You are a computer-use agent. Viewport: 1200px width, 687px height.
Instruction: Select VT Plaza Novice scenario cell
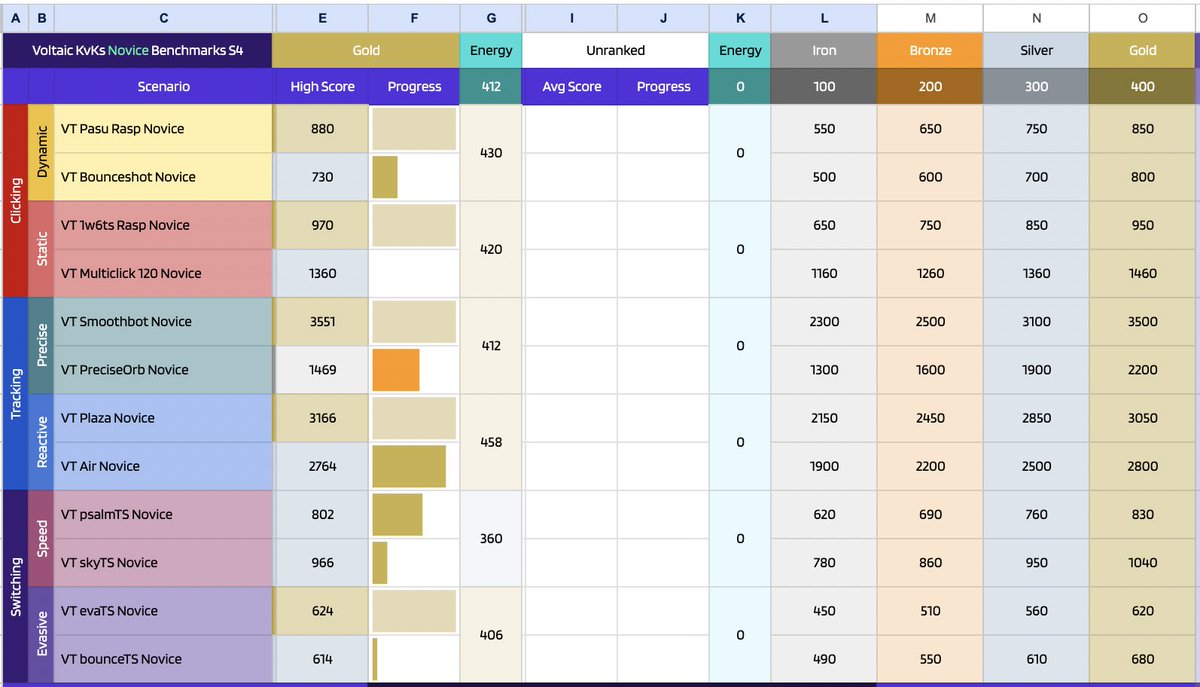163,418
